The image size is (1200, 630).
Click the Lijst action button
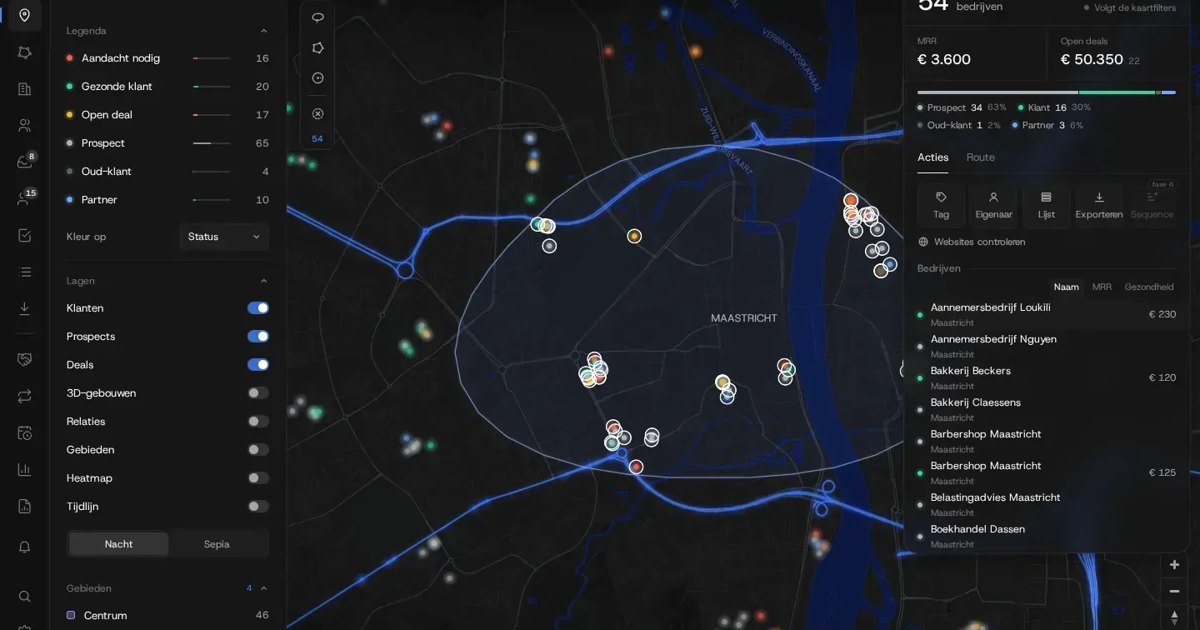point(1046,205)
